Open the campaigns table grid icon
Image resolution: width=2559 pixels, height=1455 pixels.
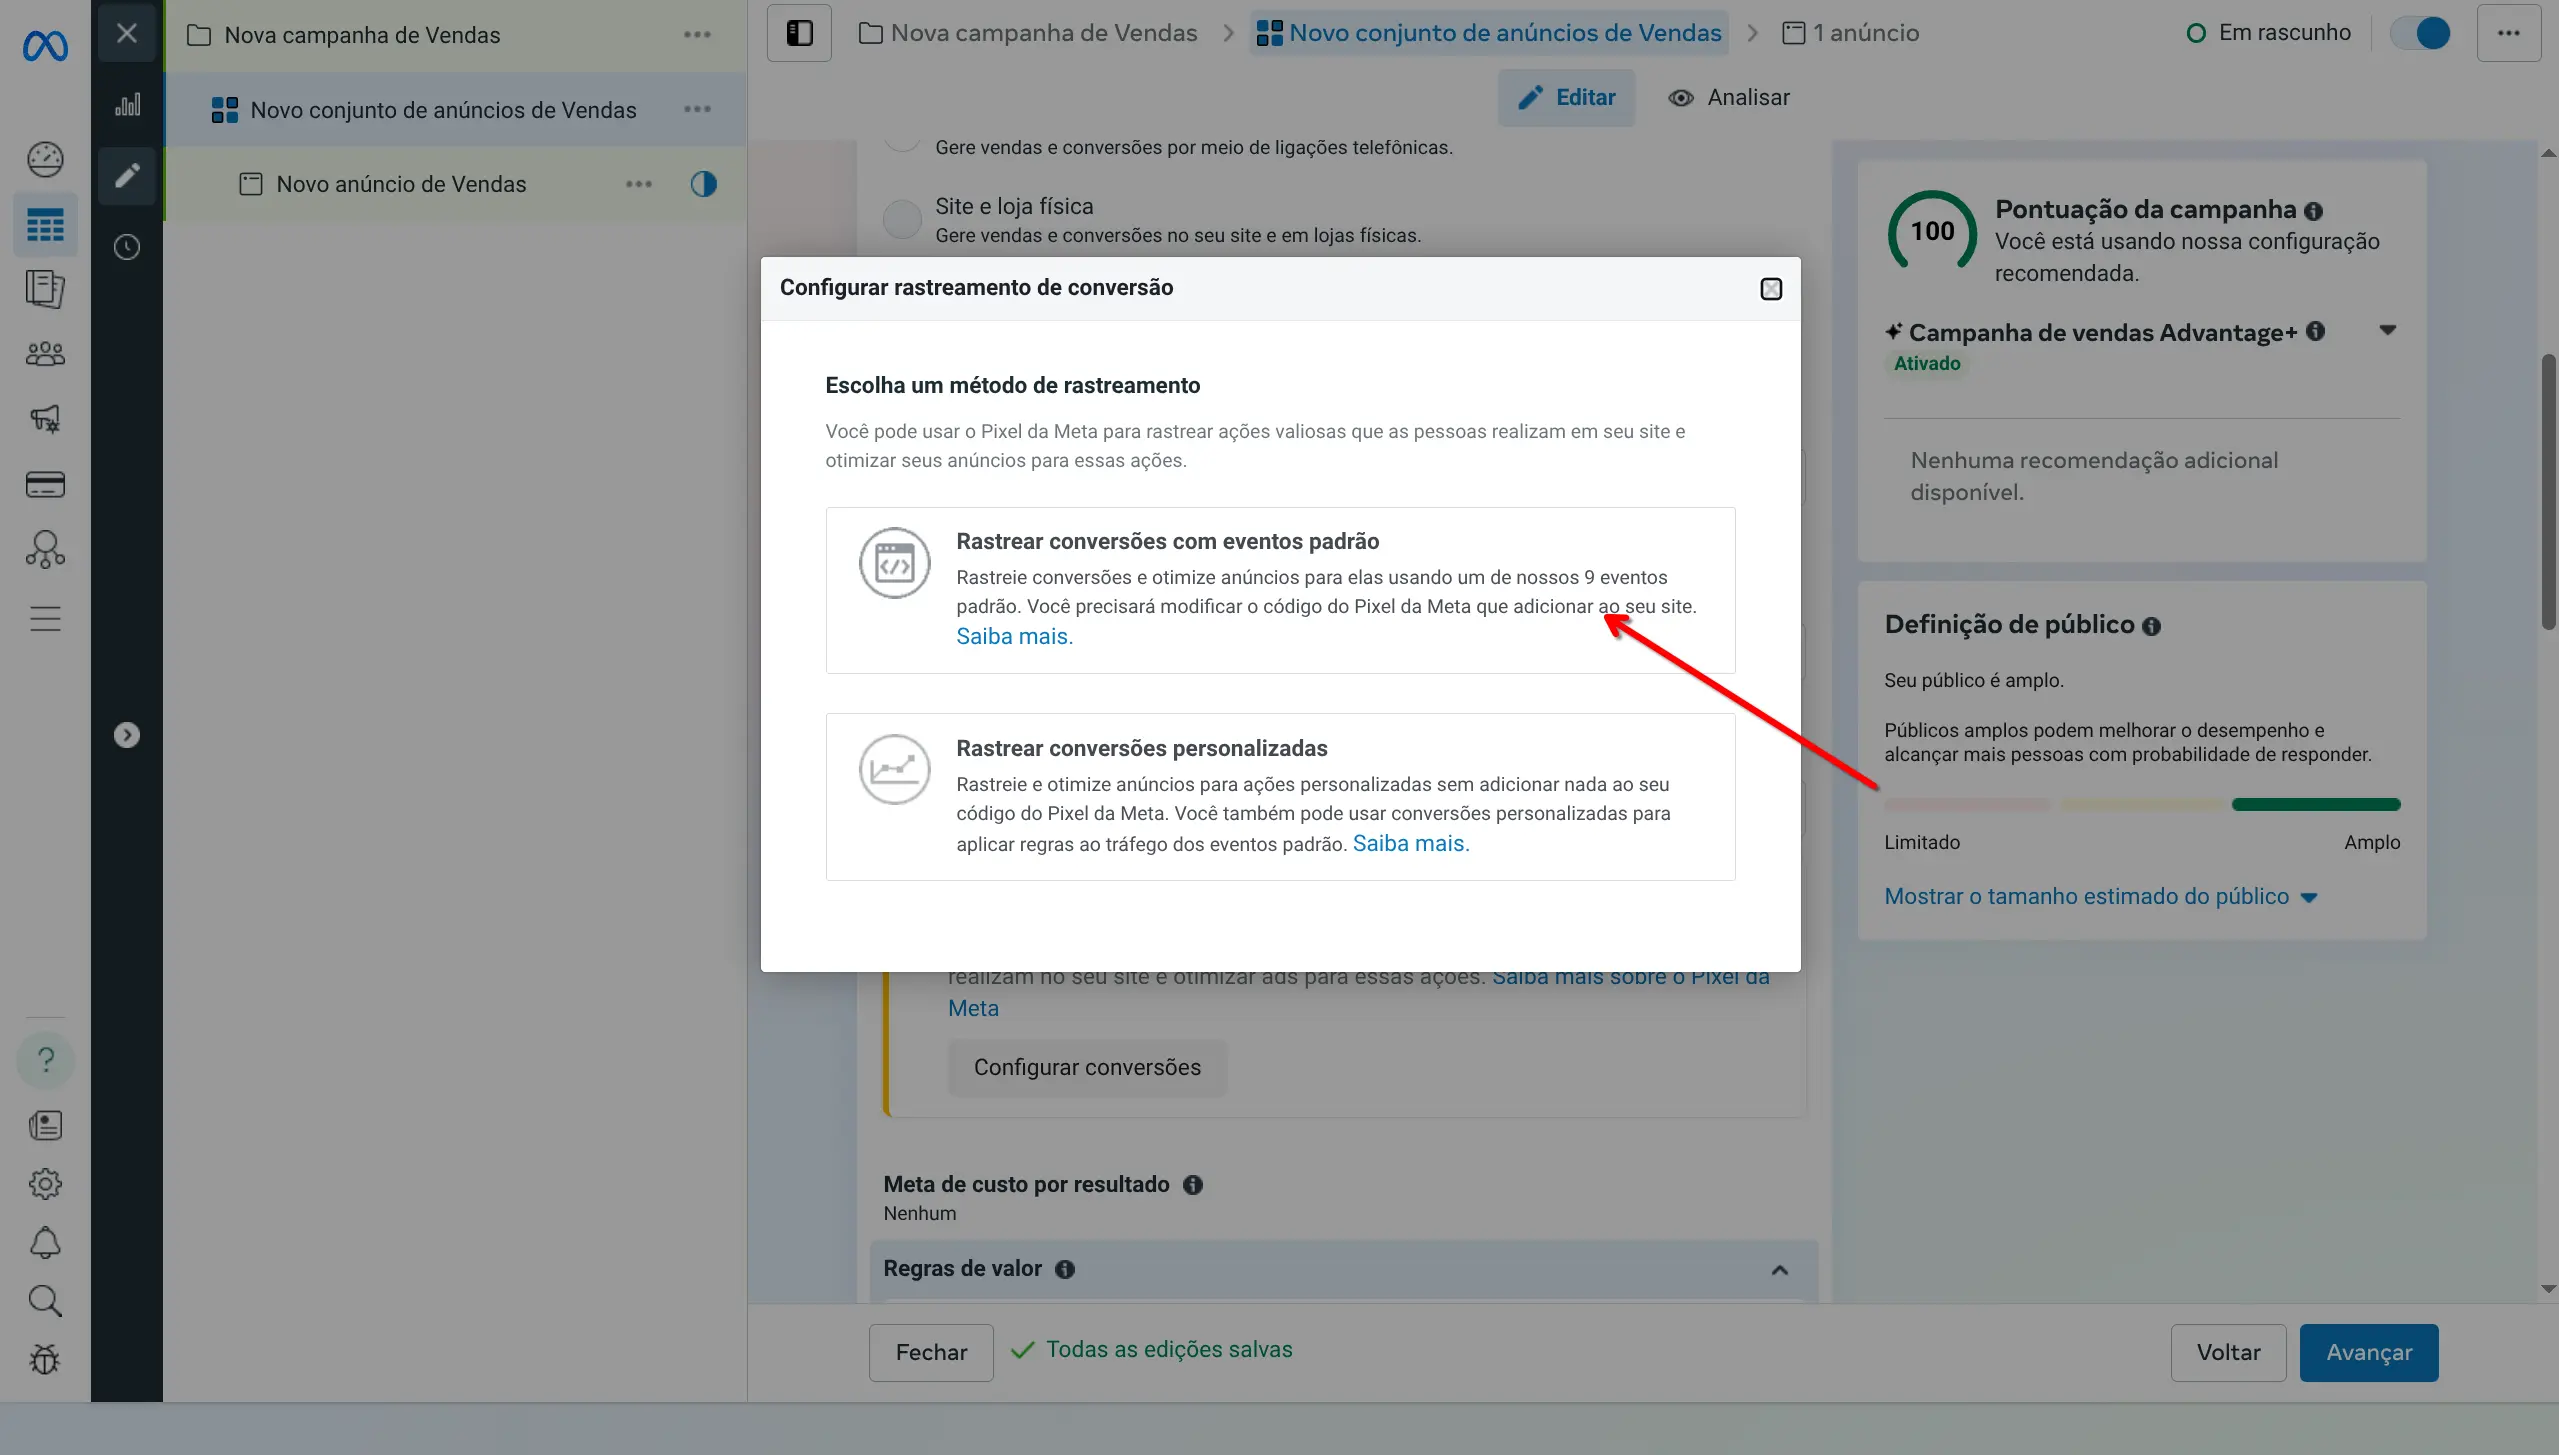pos(45,225)
